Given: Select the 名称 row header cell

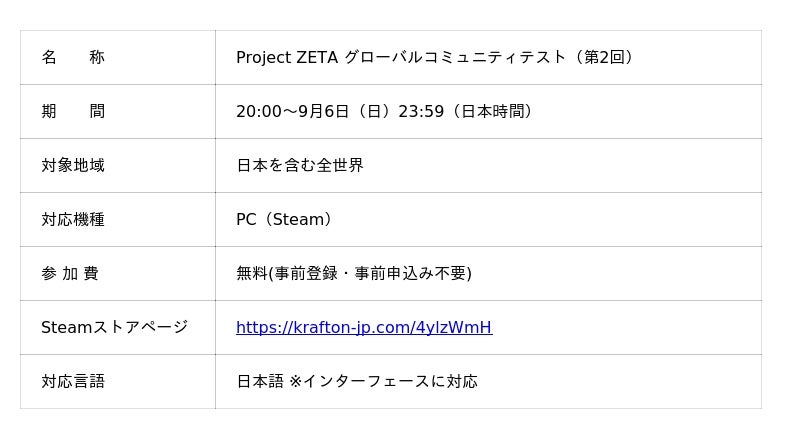Looking at the screenshot, I should coord(118,57).
